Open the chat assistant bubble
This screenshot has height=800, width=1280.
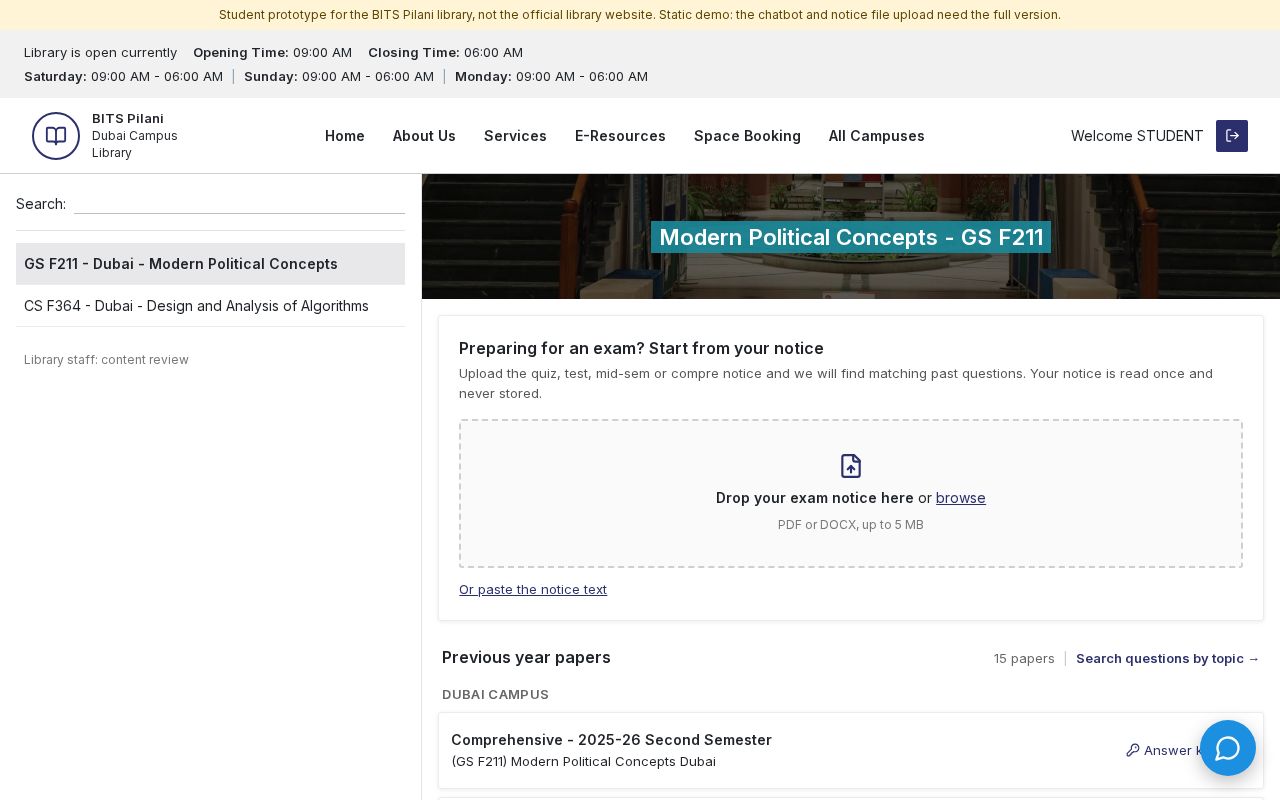click(1228, 748)
